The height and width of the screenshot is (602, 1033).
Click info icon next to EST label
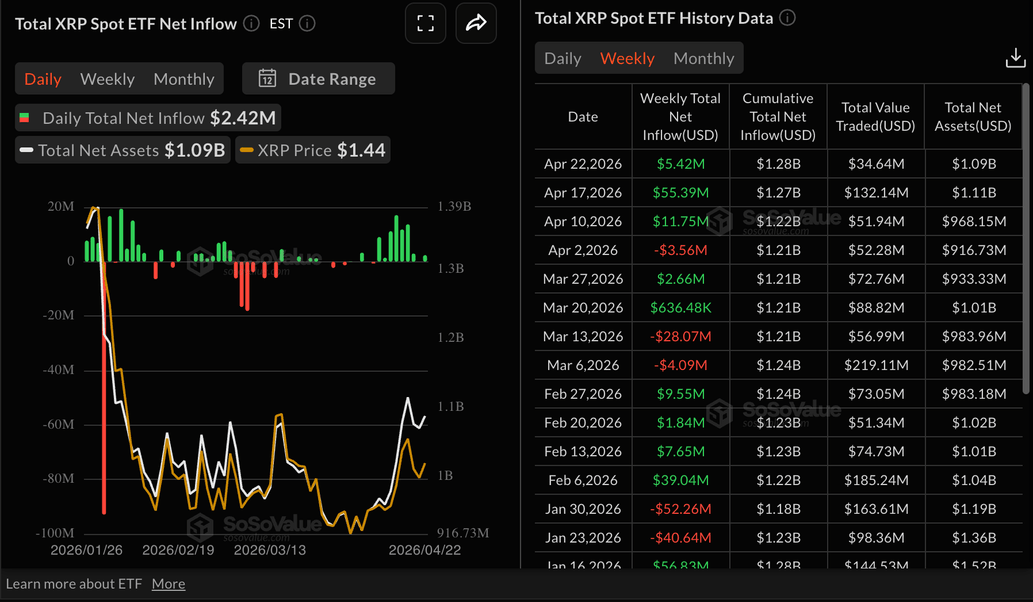[x=308, y=23]
